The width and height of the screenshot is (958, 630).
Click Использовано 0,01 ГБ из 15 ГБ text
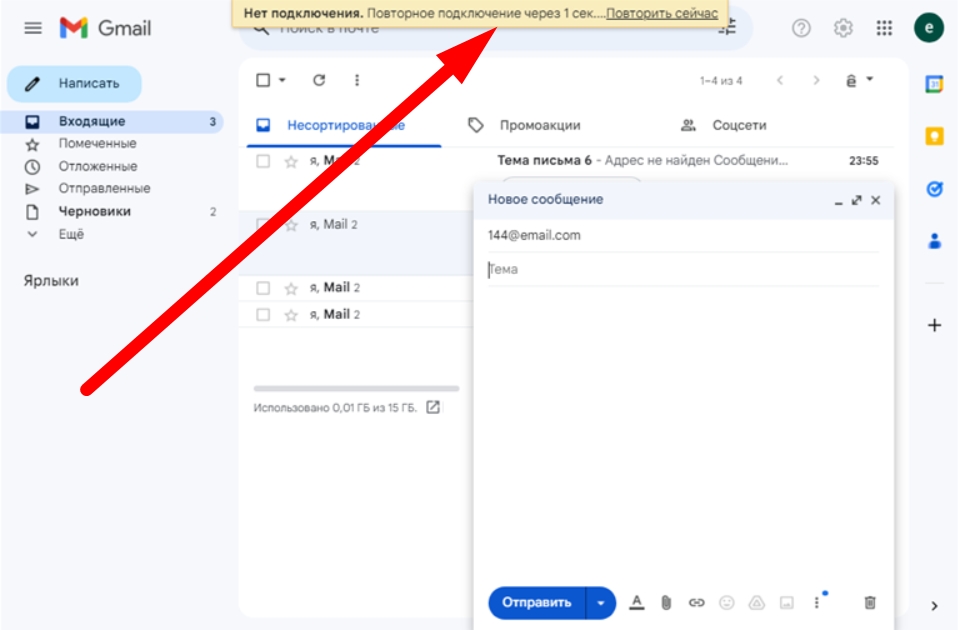[x=335, y=408]
